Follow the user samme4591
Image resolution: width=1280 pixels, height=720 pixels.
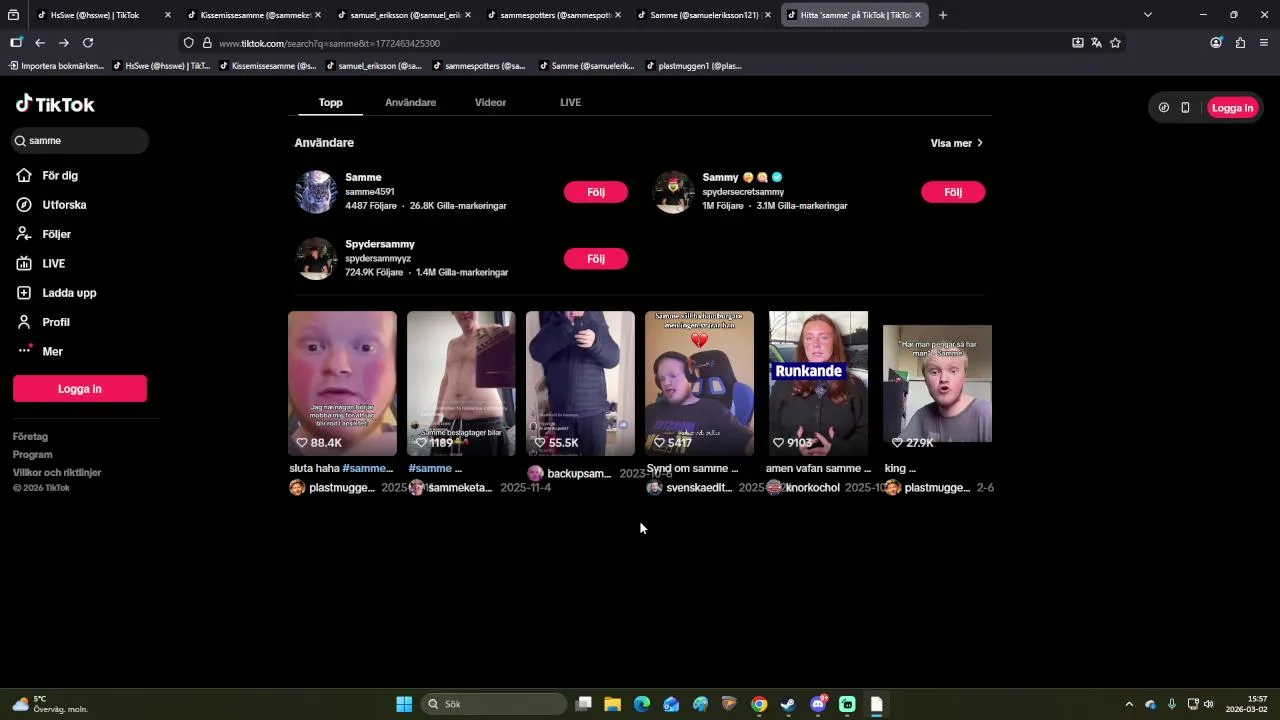[596, 192]
